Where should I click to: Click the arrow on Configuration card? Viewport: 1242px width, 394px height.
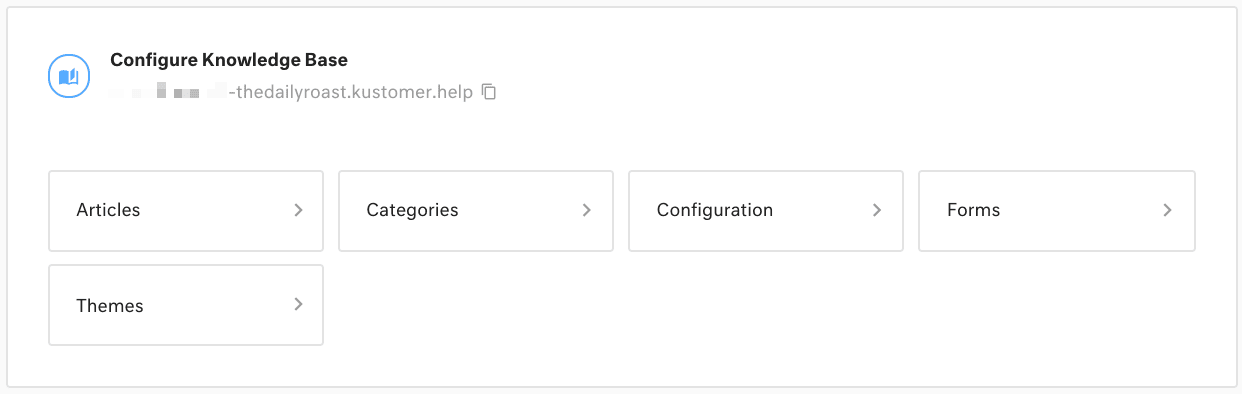pyautogui.click(x=877, y=210)
